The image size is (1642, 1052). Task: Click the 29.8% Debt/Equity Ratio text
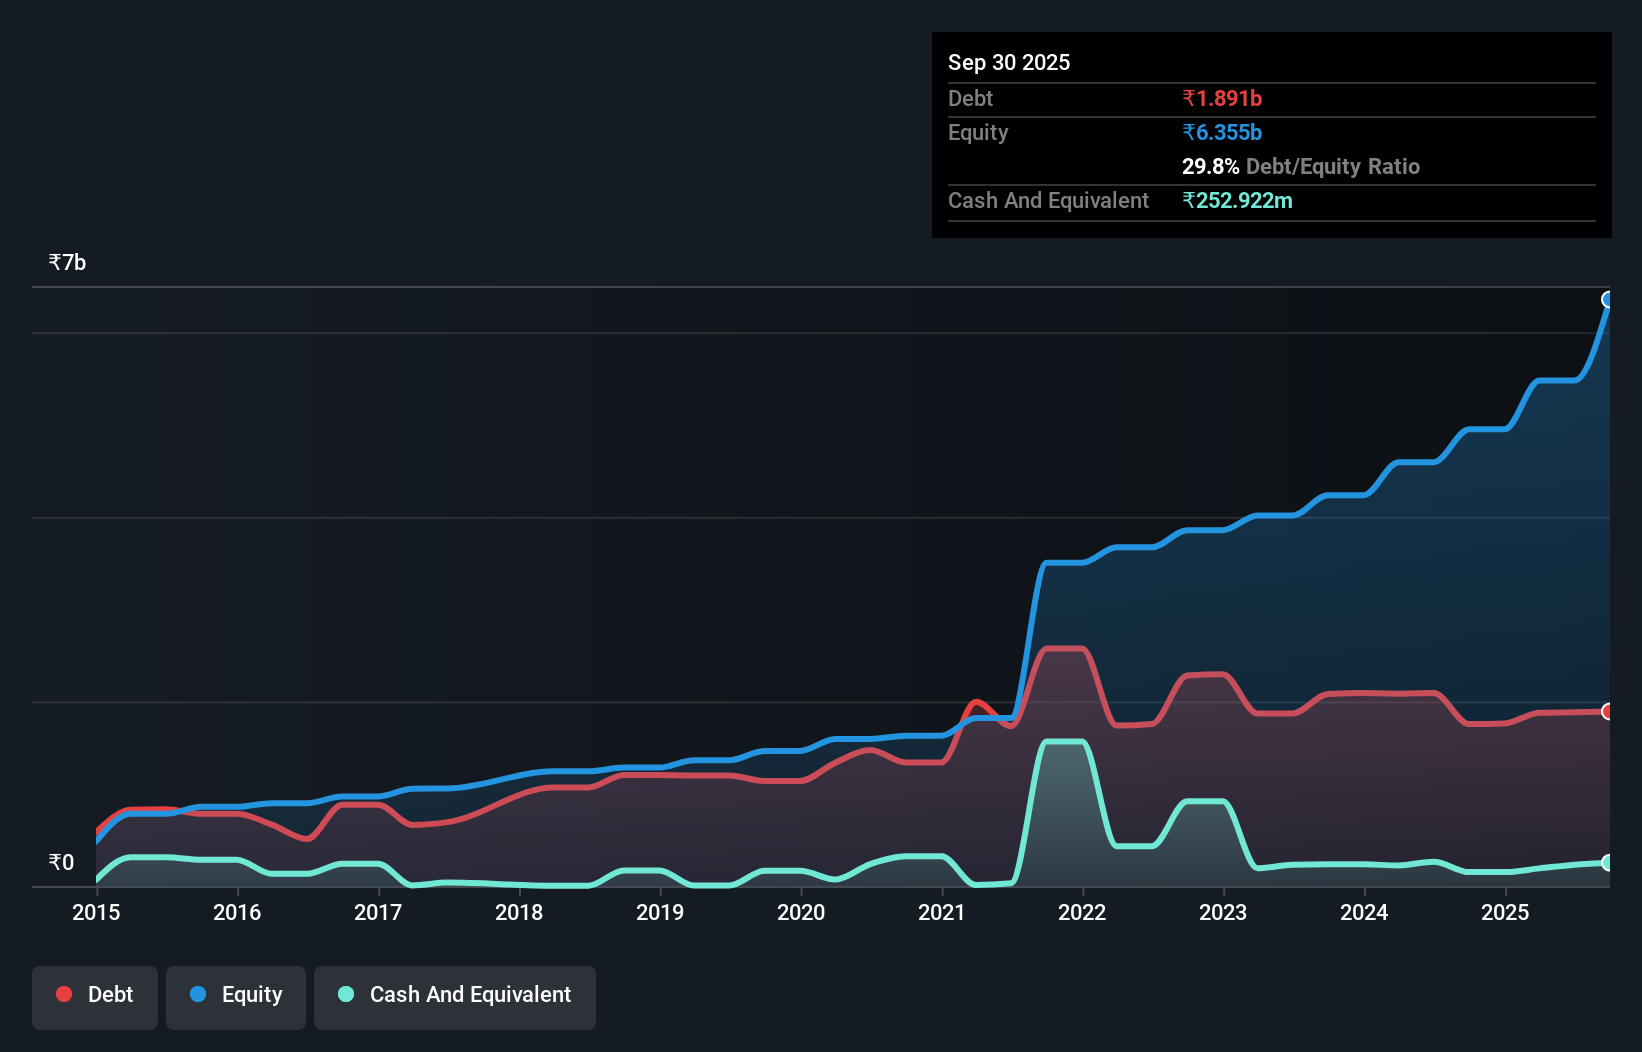(1209, 167)
